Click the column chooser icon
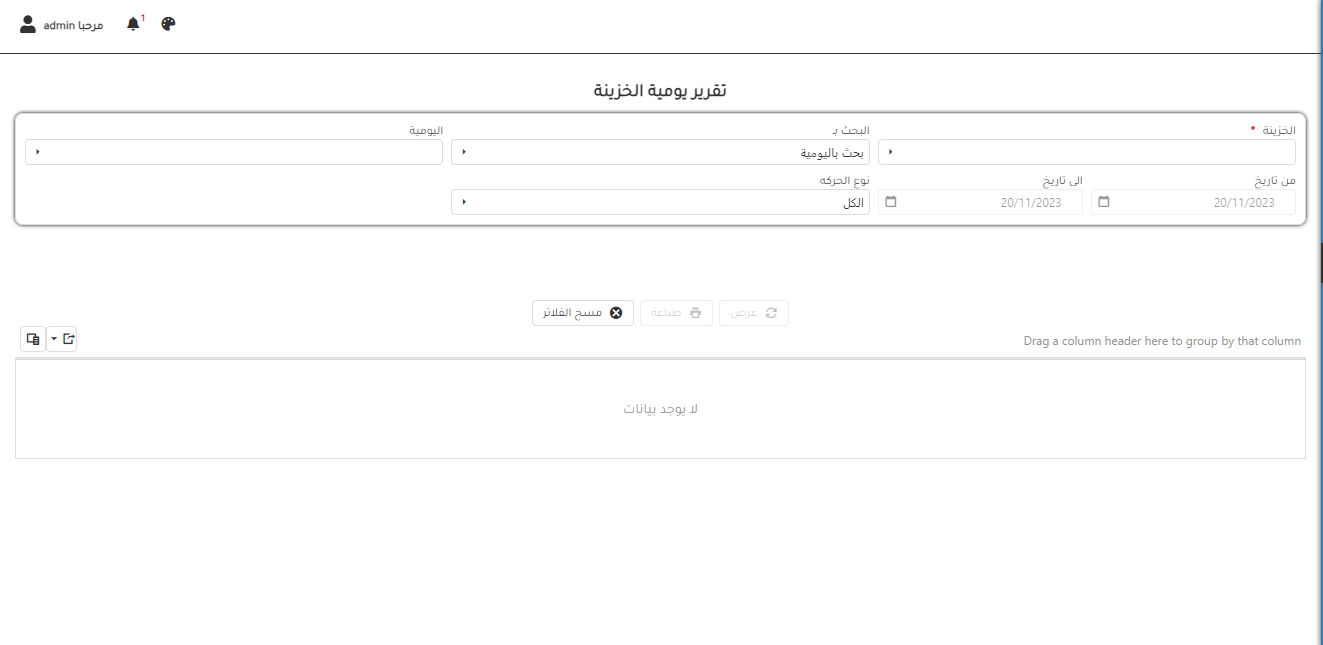 coord(32,340)
